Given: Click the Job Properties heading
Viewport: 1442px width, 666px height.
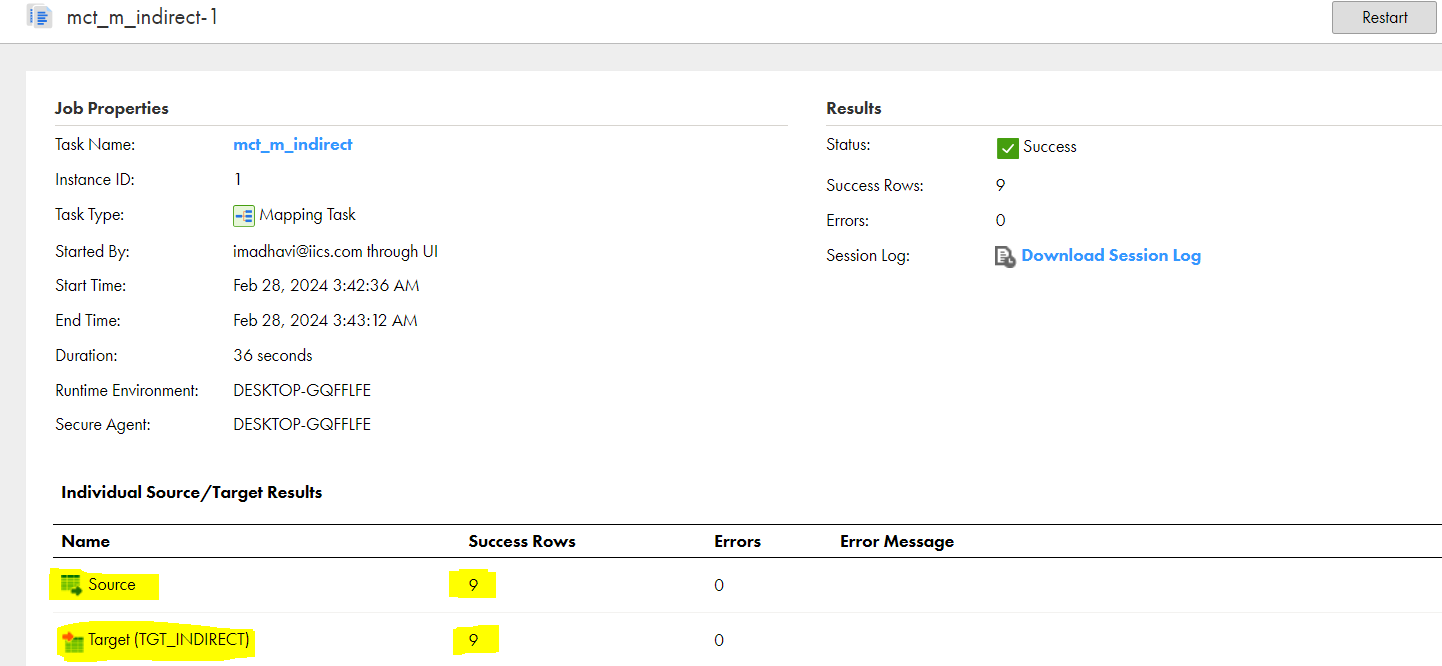Looking at the screenshot, I should click(x=112, y=108).
